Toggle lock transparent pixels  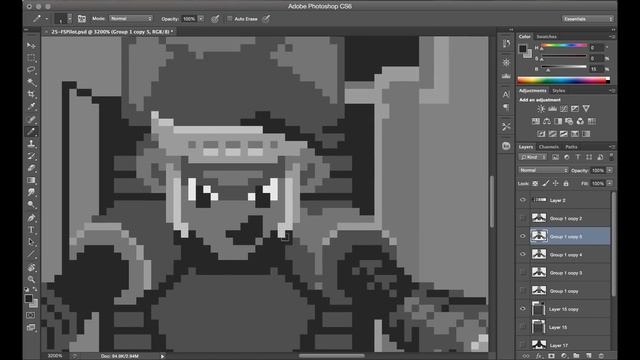coord(535,184)
